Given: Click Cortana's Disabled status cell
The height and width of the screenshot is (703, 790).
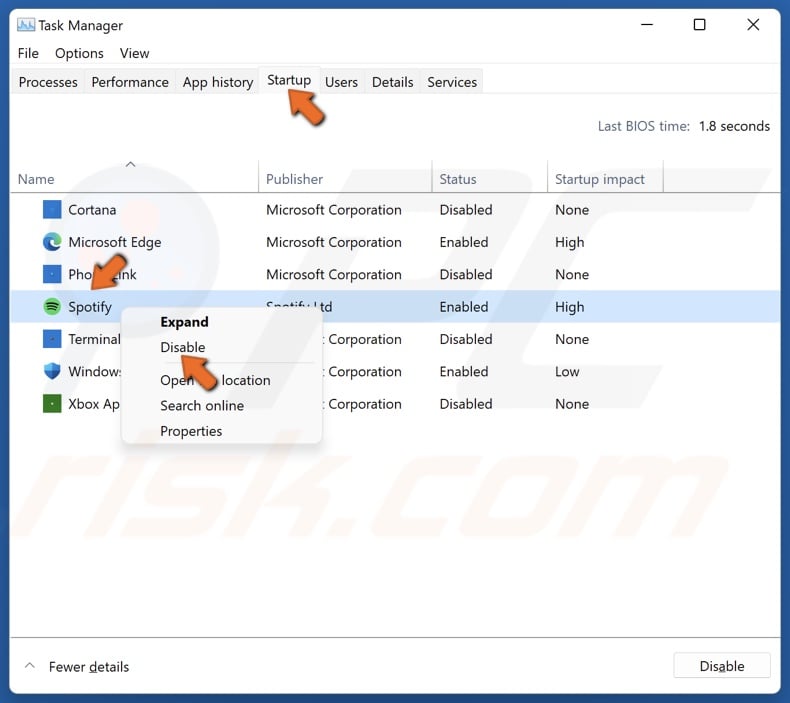Looking at the screenshot, I should click(x=466, y=210).
